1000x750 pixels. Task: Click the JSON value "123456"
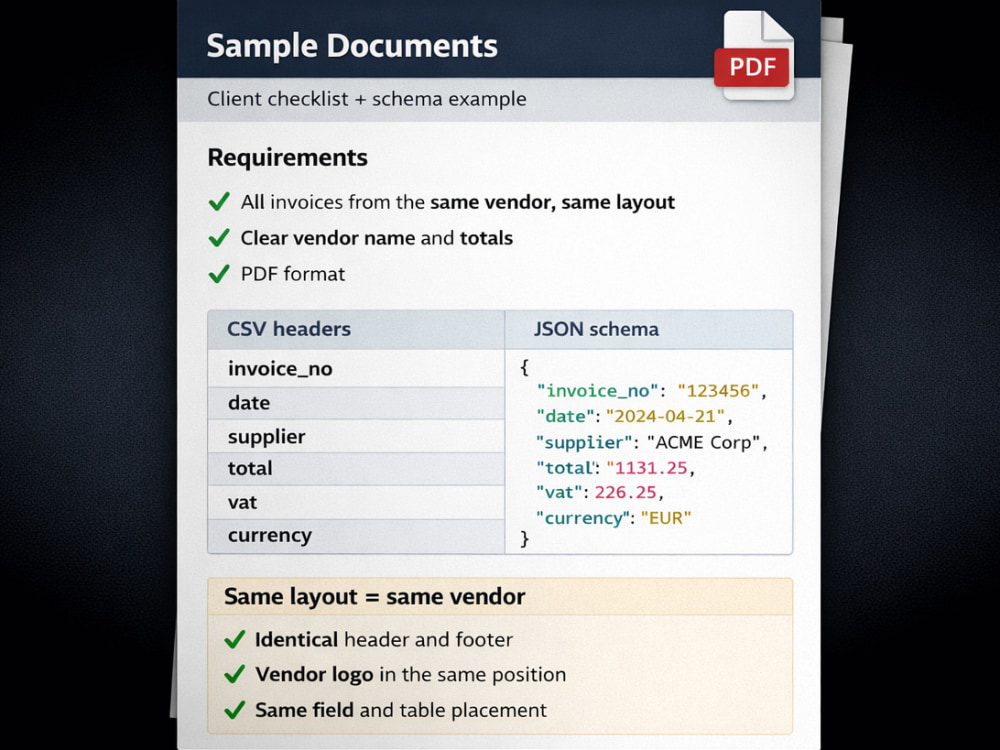click(718, 391)
